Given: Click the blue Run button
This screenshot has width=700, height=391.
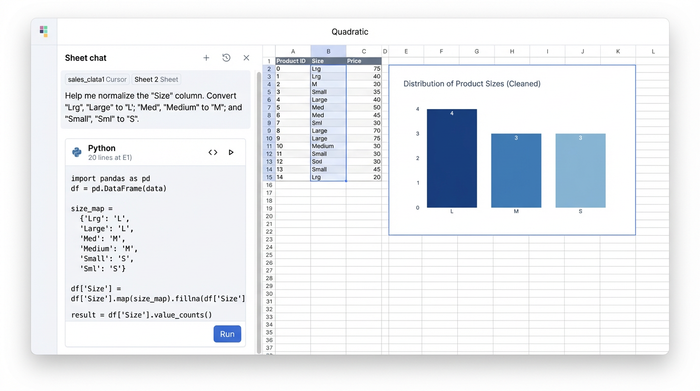Looking at the screenshot, I should pyautogui.click(x=227, y=334).
